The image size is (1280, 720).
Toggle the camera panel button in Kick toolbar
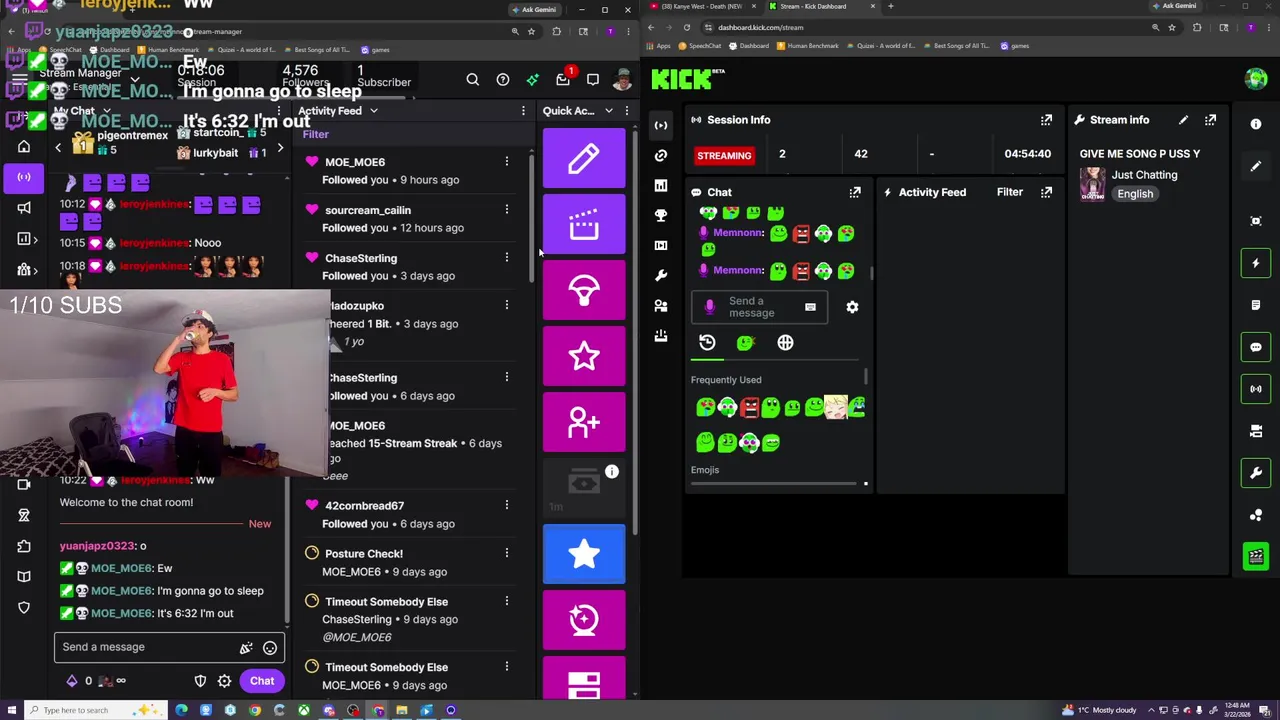[1256, 431]
